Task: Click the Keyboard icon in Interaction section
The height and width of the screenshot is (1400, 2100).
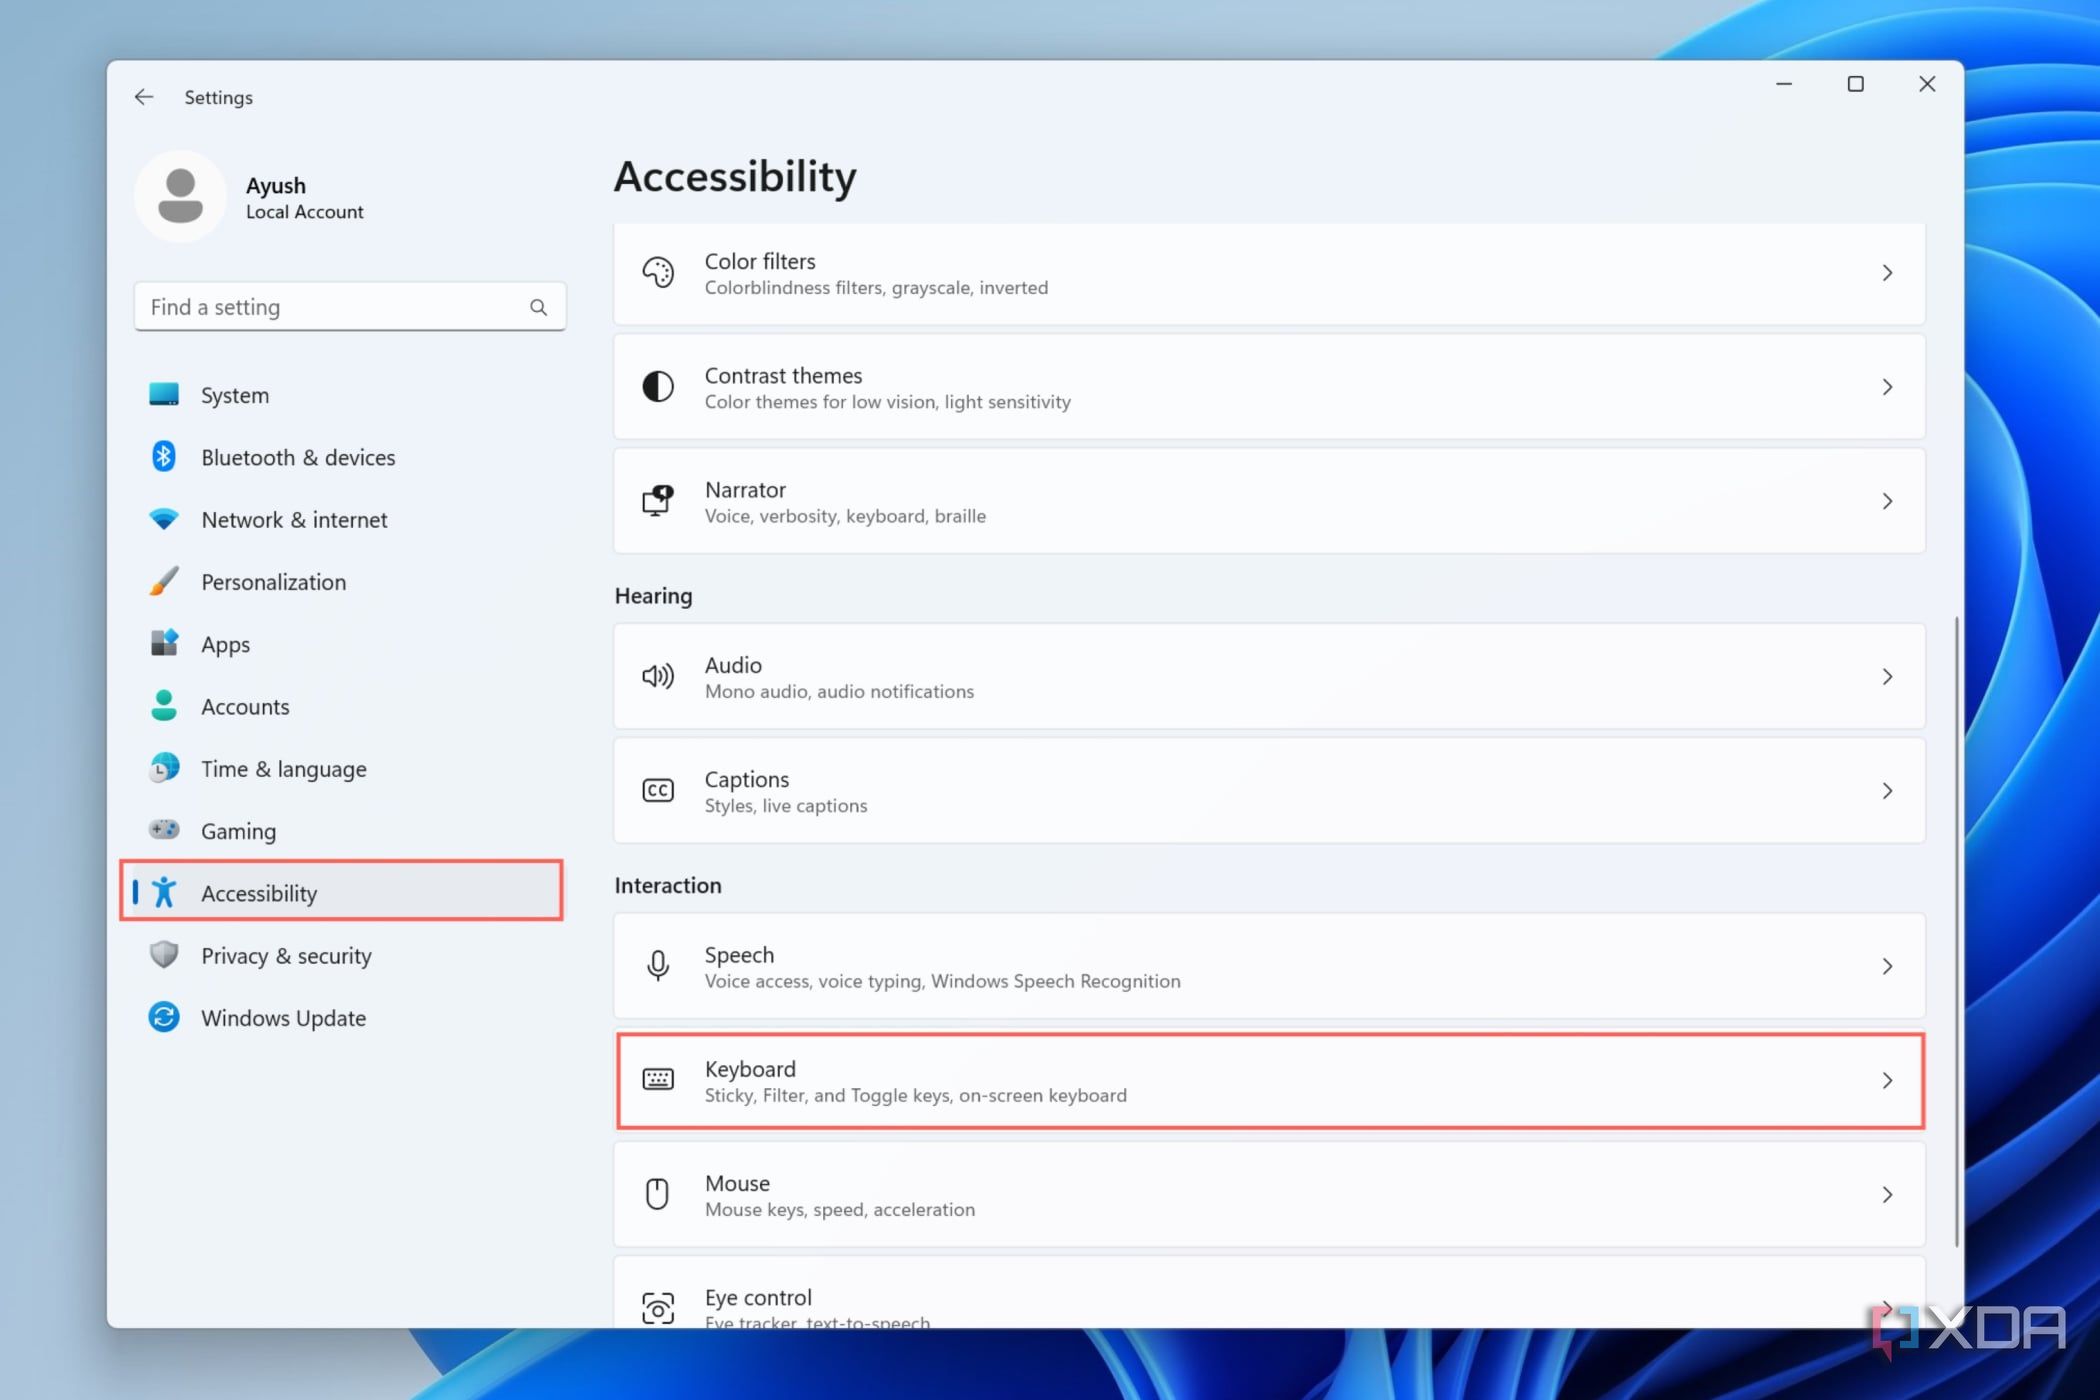Action: (x=658, y=1080)
